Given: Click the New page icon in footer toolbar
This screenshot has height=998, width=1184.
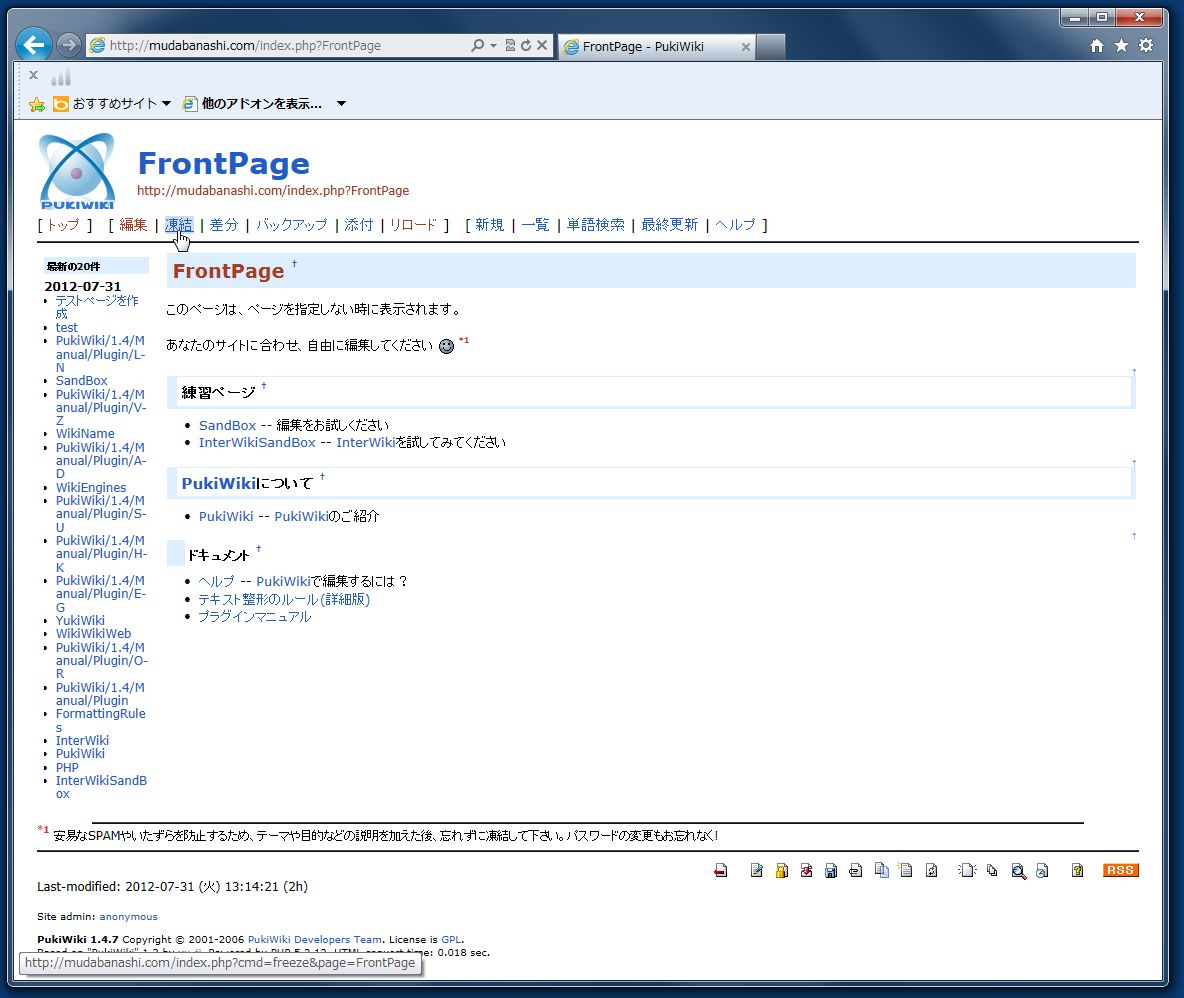Looking at the screenshot, I should point(967,871).
